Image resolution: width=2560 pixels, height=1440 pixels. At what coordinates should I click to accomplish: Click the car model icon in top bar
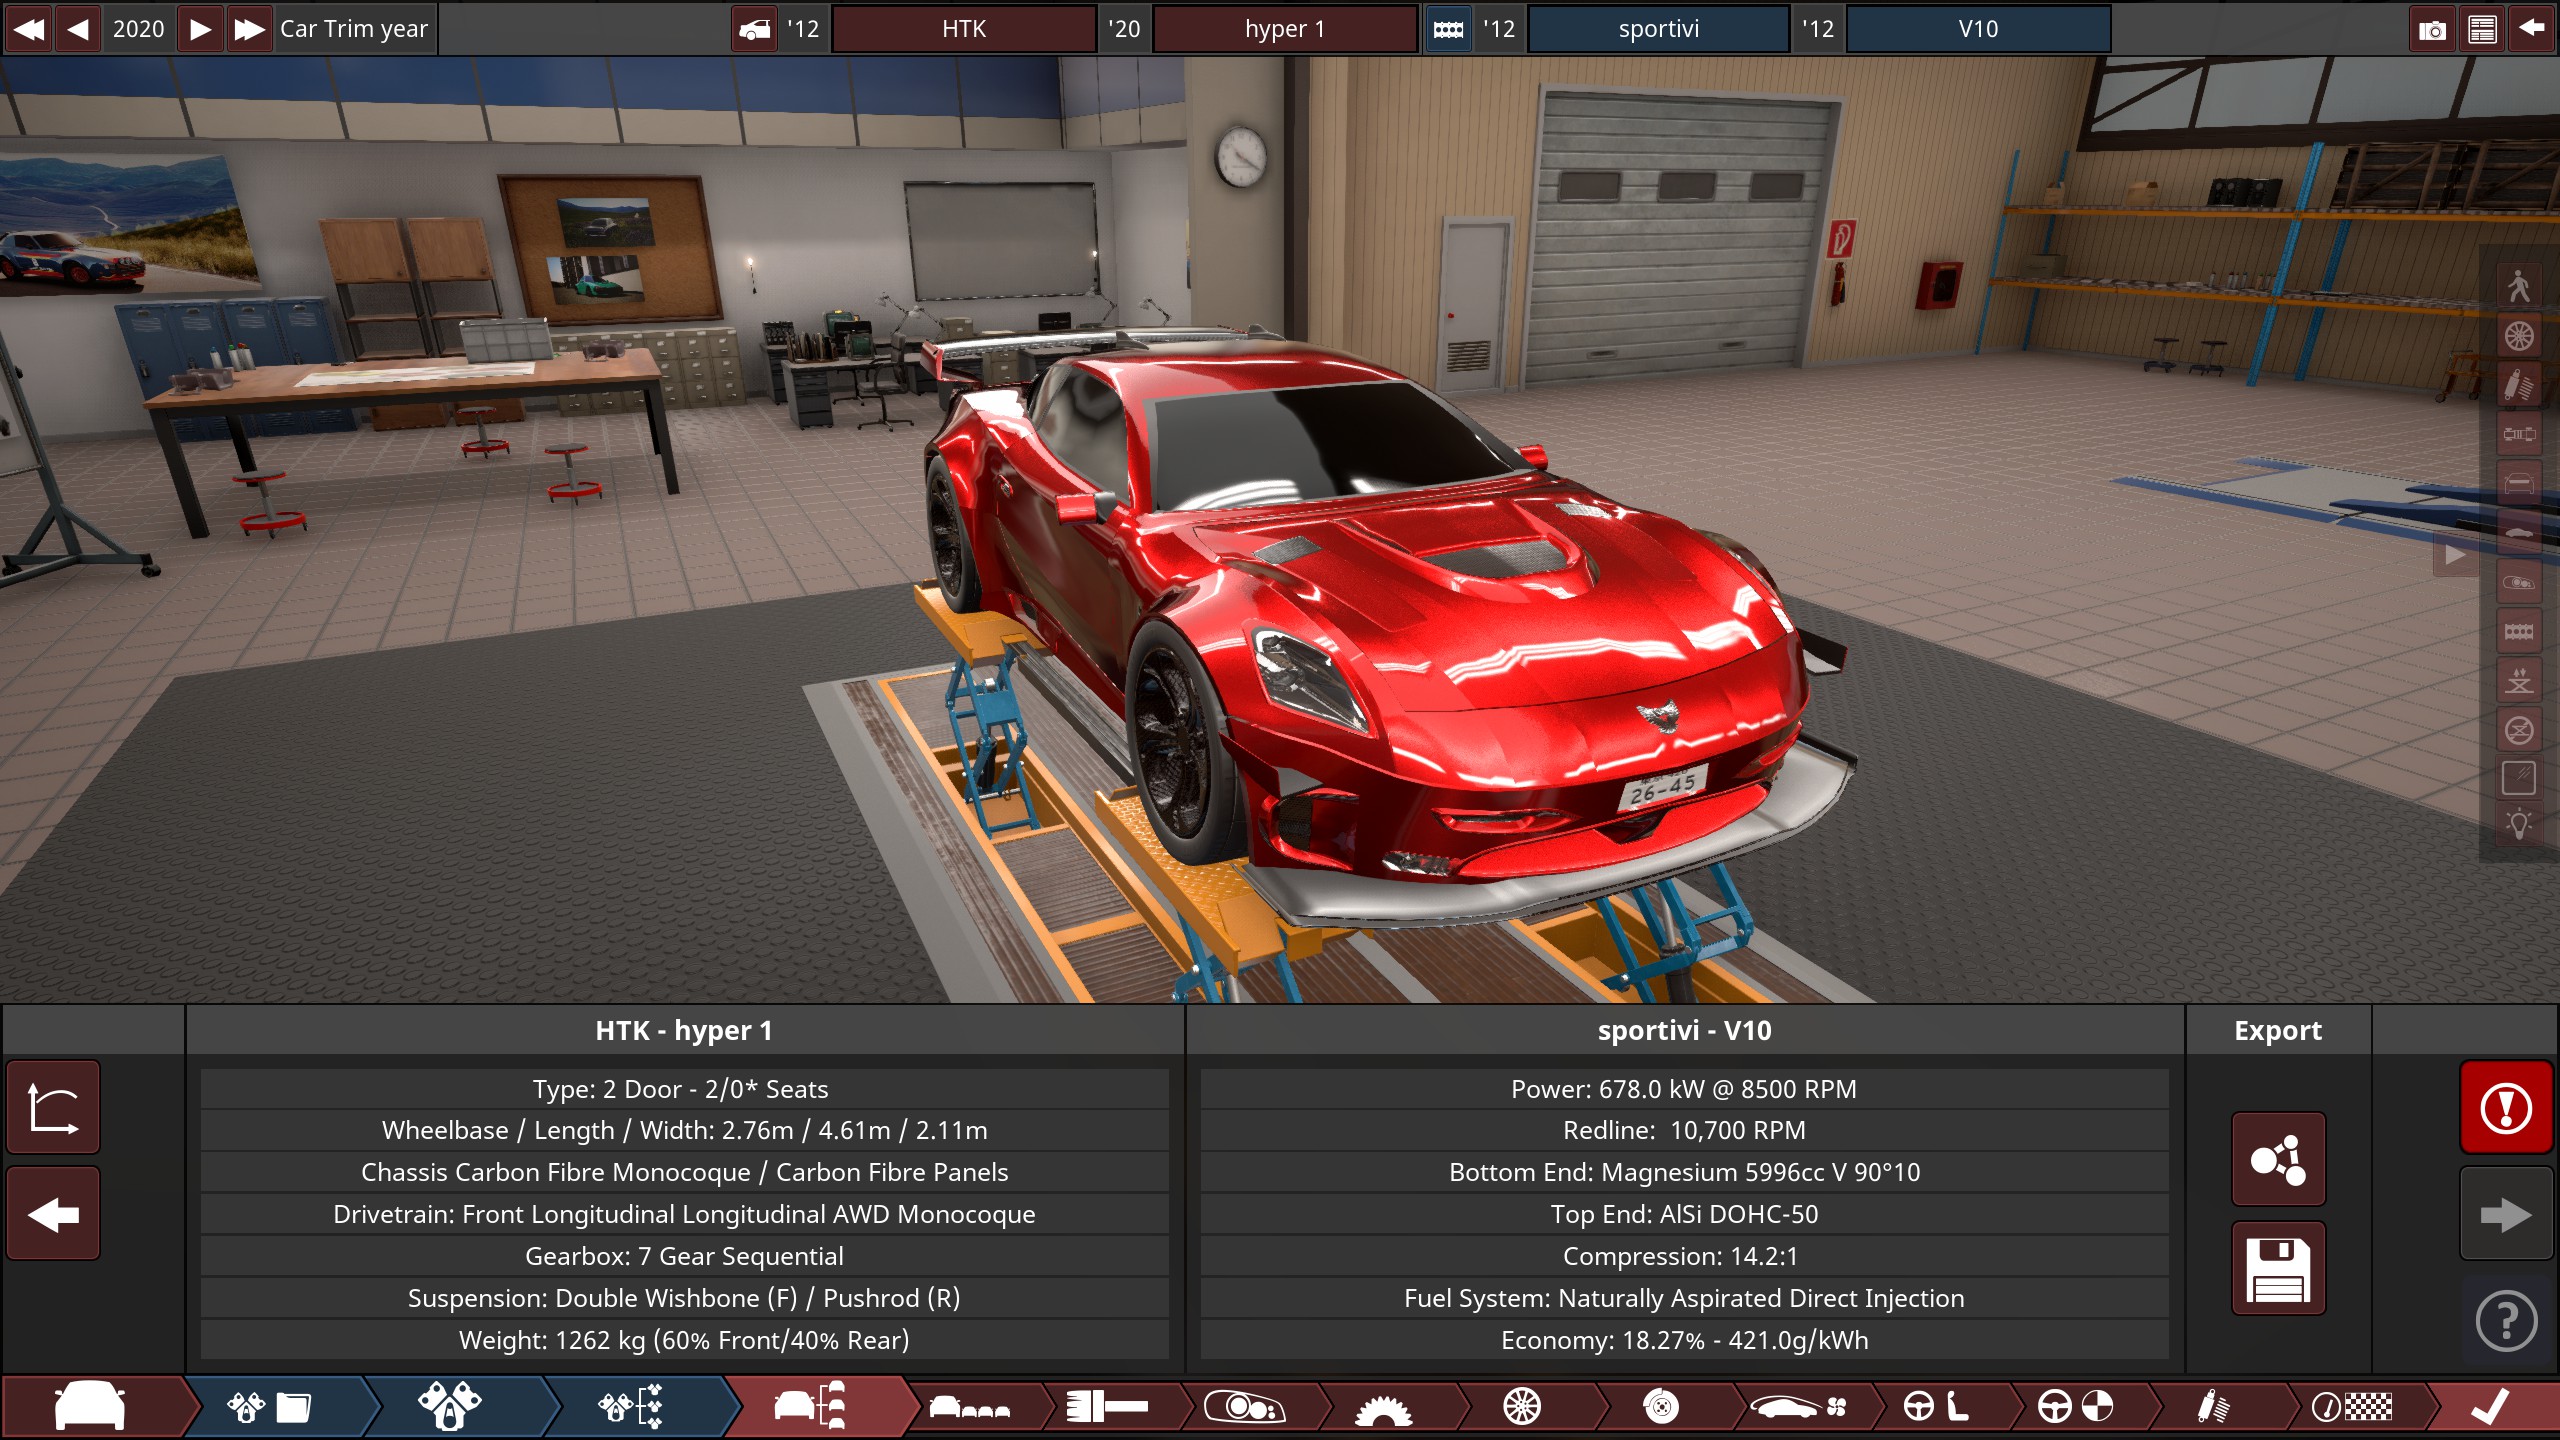tap(754, 29)
